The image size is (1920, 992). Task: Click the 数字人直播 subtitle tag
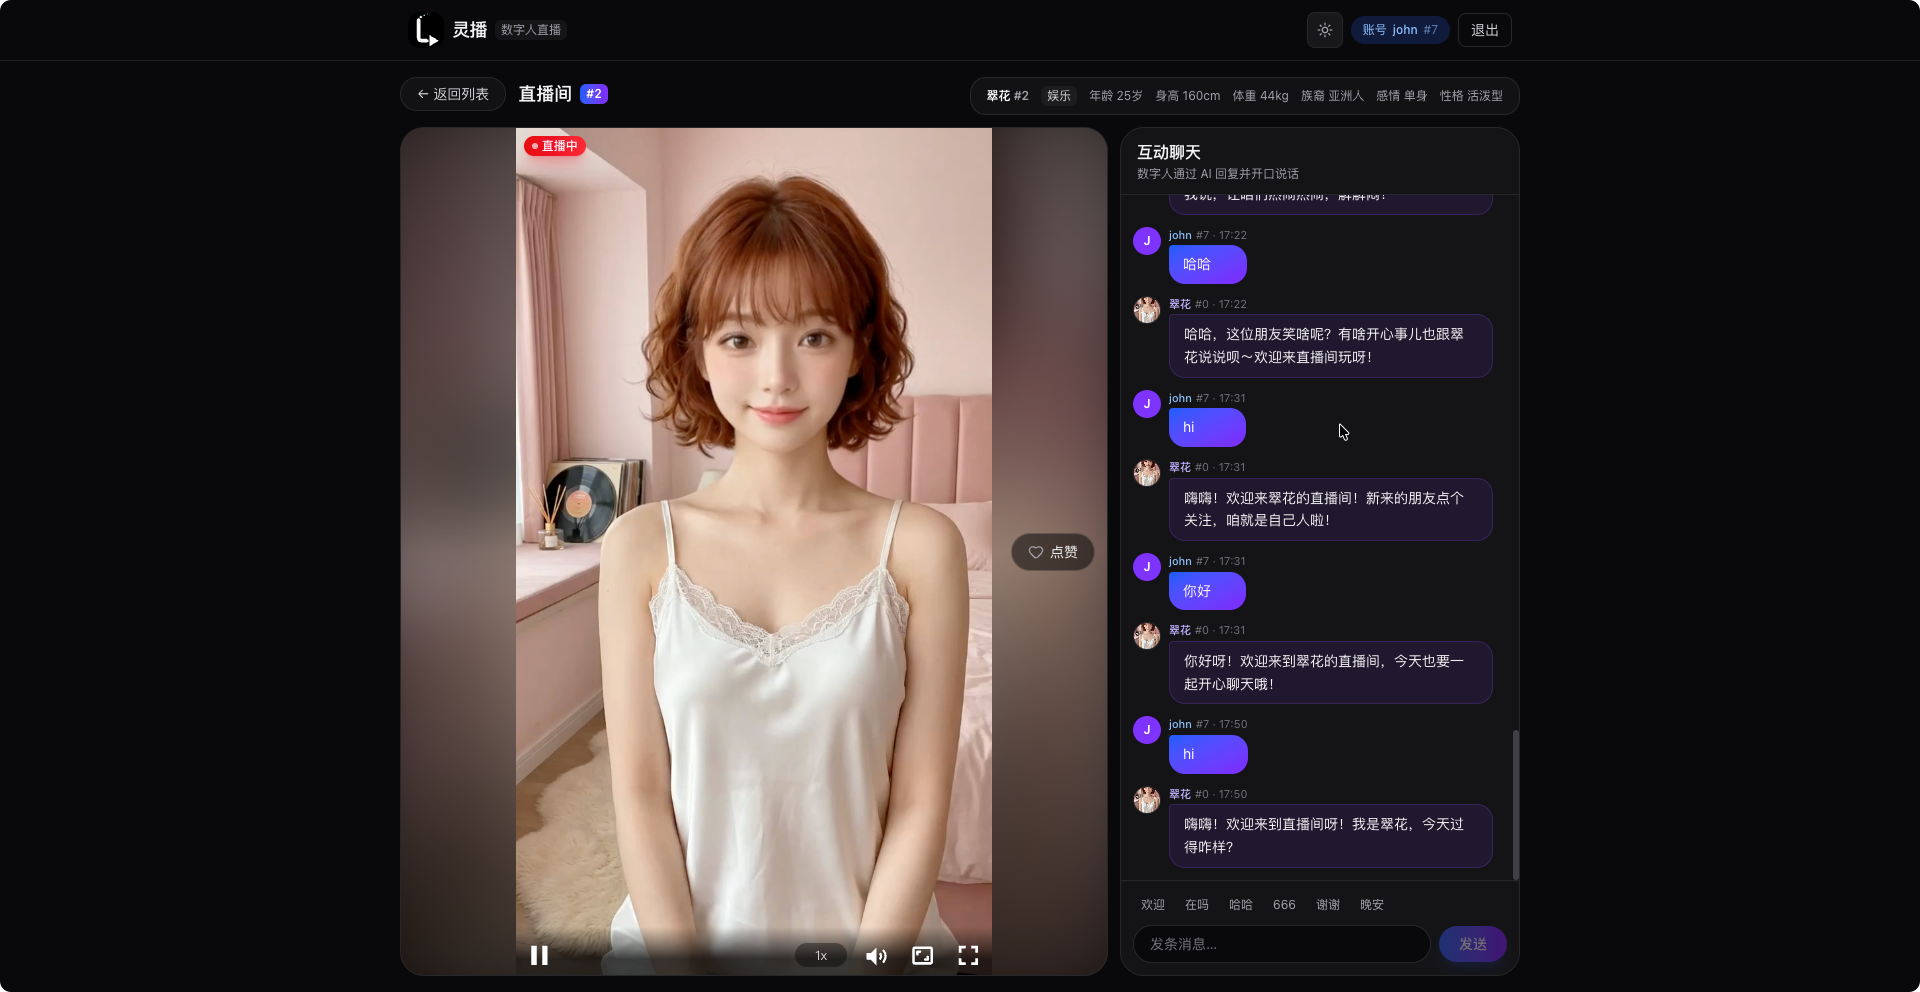point(531,30)
